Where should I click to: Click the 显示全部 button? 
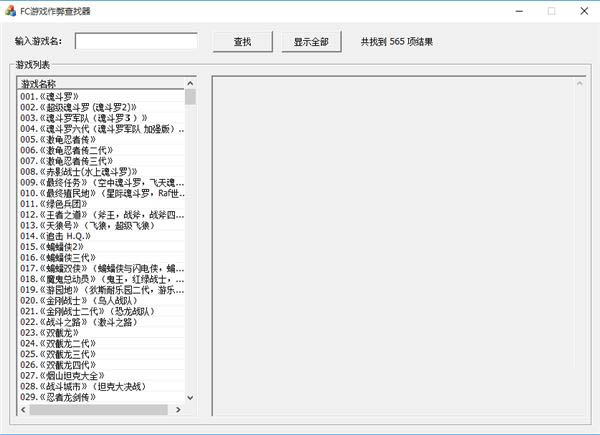pyautogui.click(x=311, y=42)
